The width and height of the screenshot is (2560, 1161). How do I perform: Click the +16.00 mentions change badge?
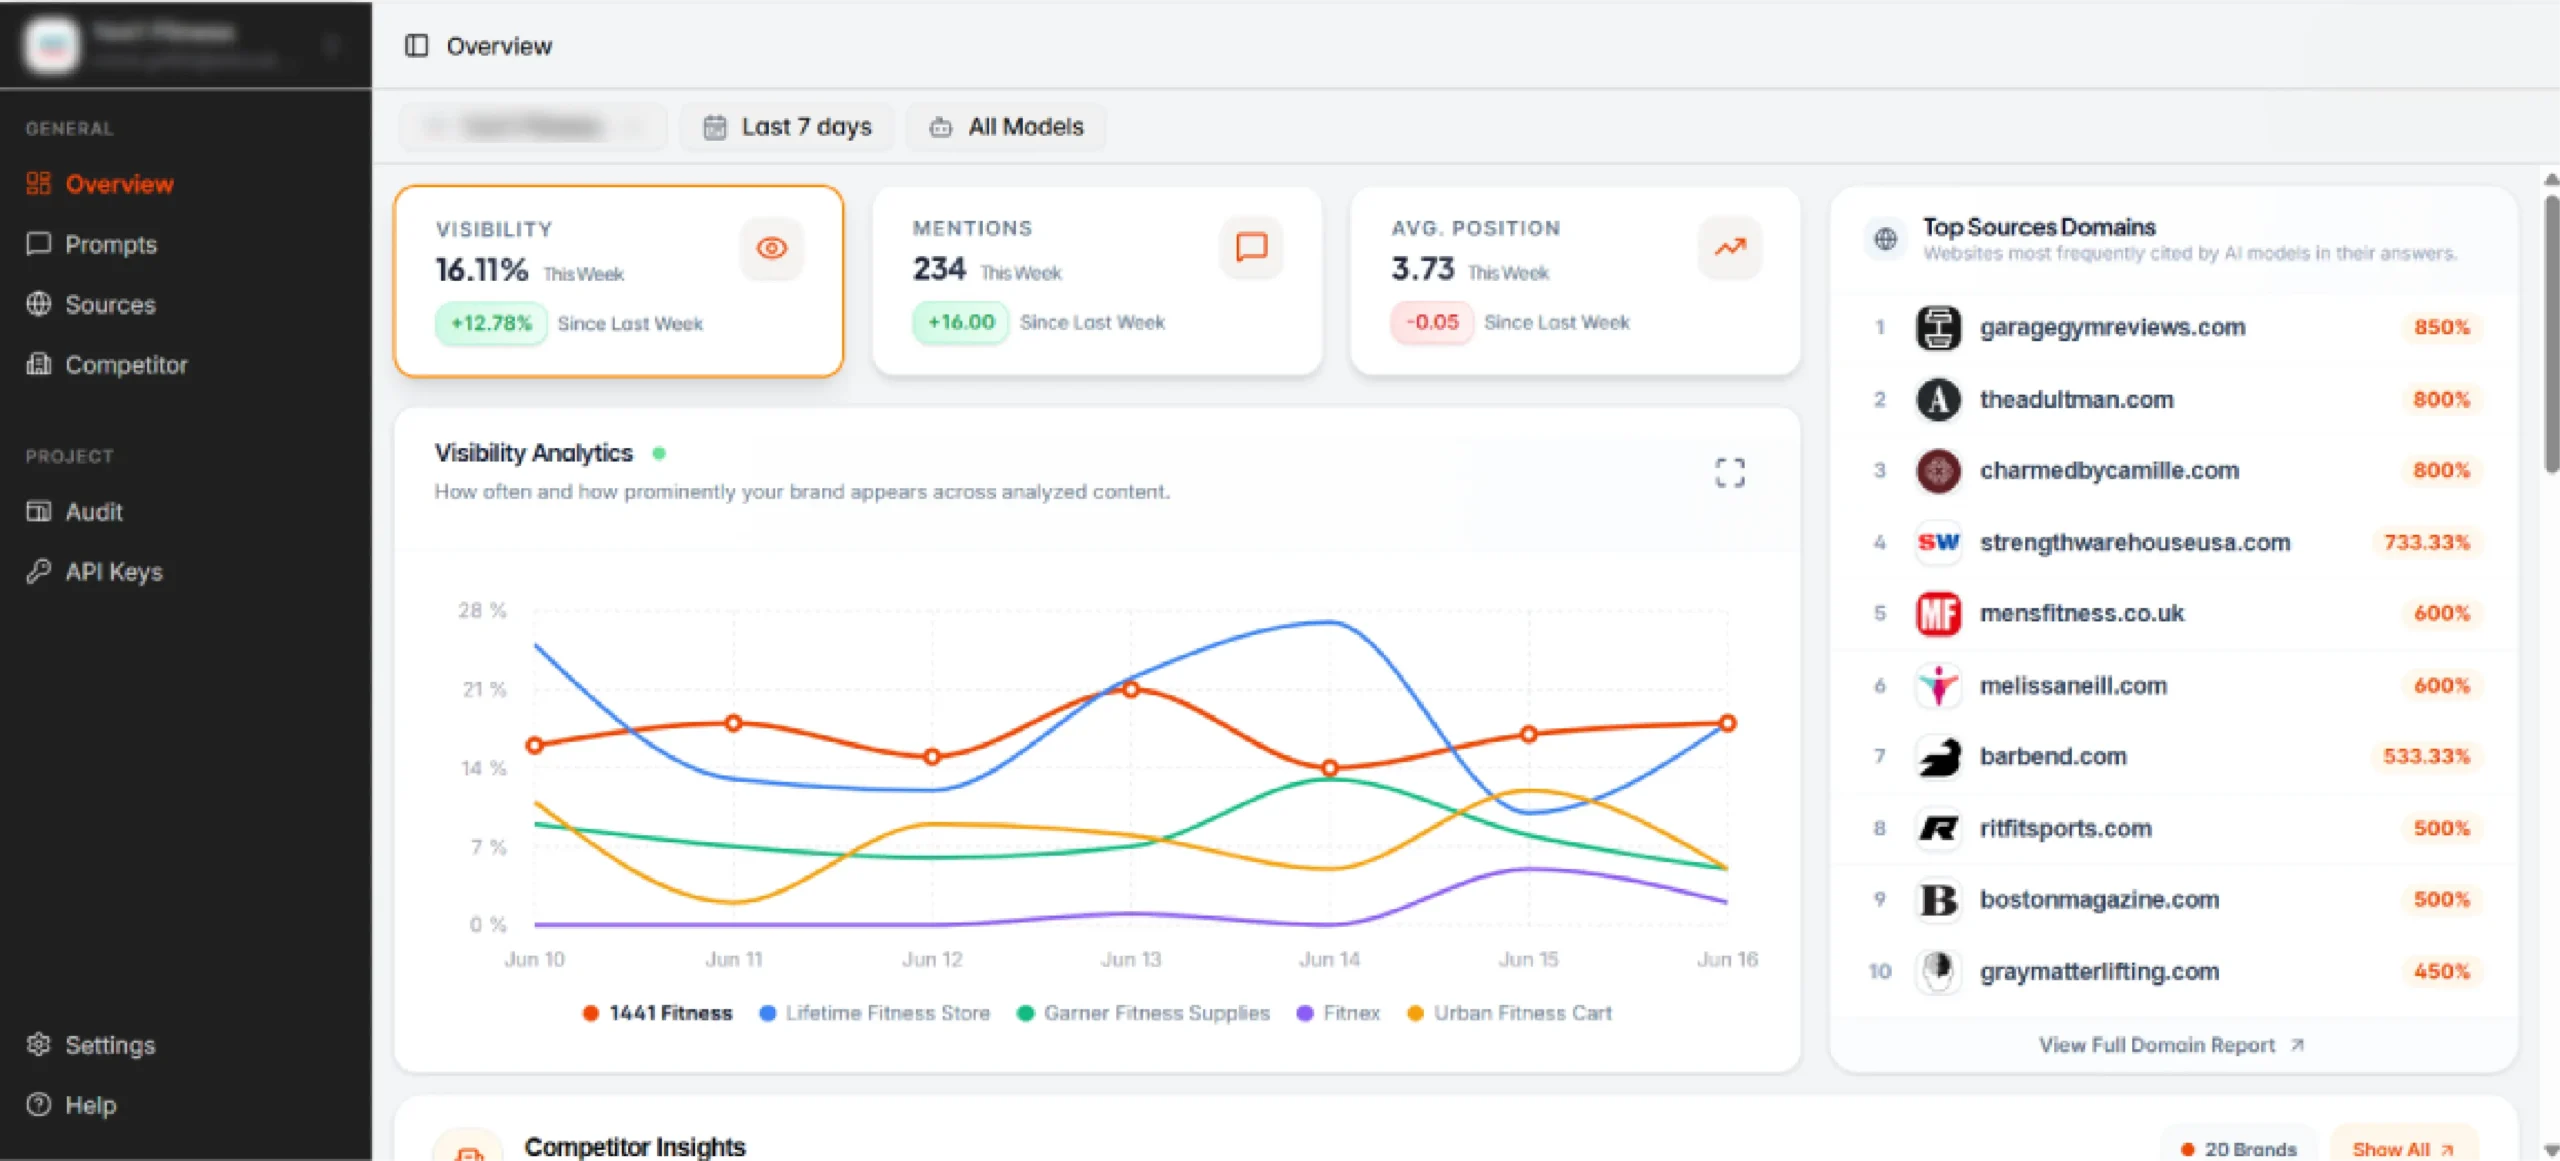[961, 322]
